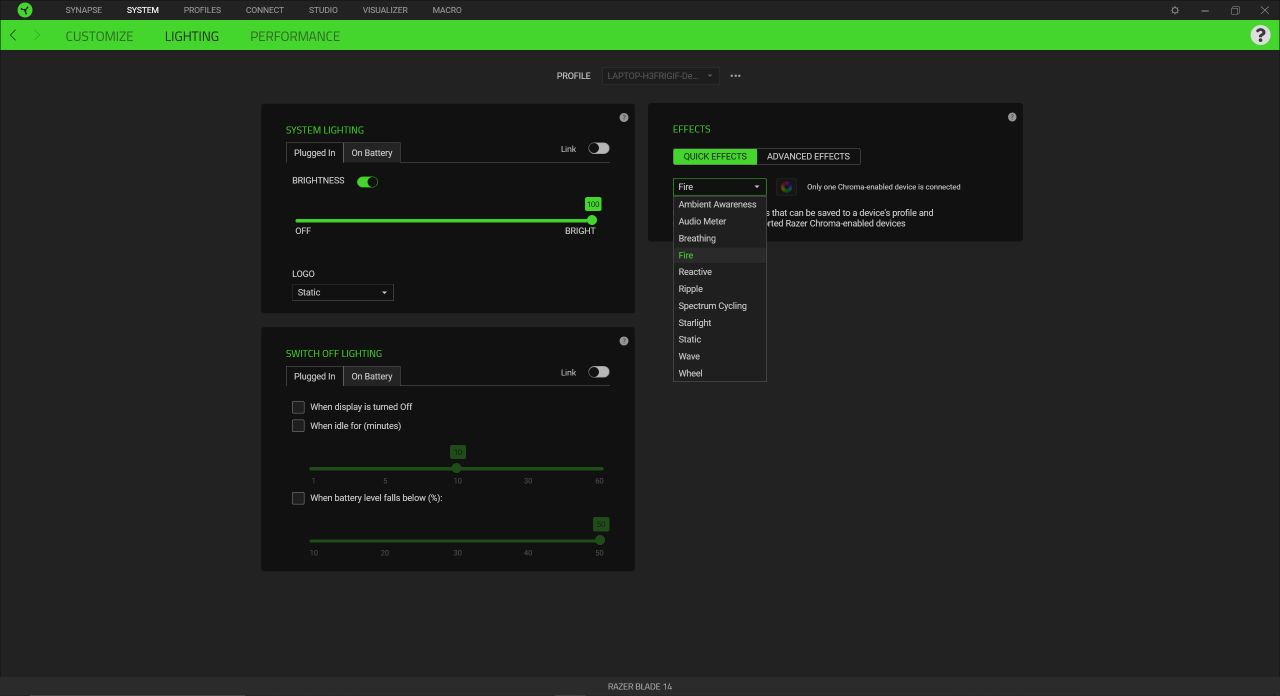Click the brightness slider handle
This screenshot has height=696, width=1280.
[x=592, y=220]
